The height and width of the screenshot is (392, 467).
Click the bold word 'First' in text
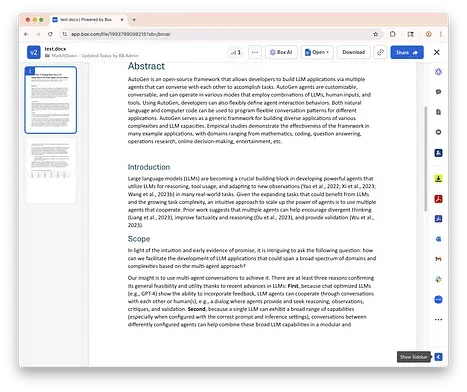point(293,286)
